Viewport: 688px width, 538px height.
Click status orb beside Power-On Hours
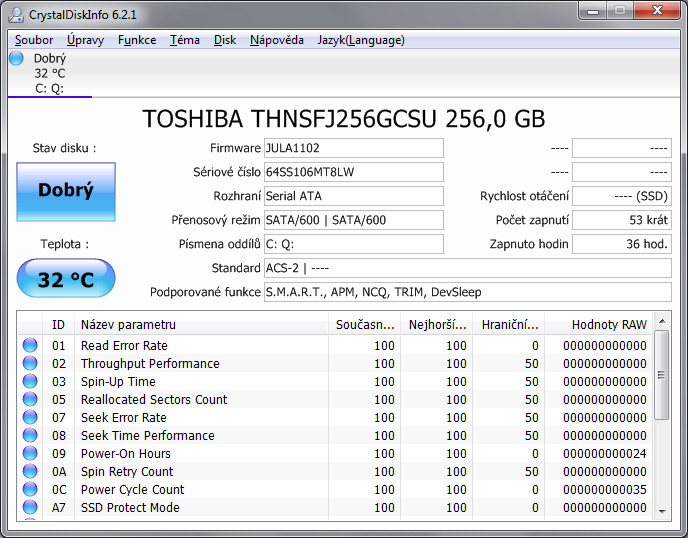tap(30, 454)
